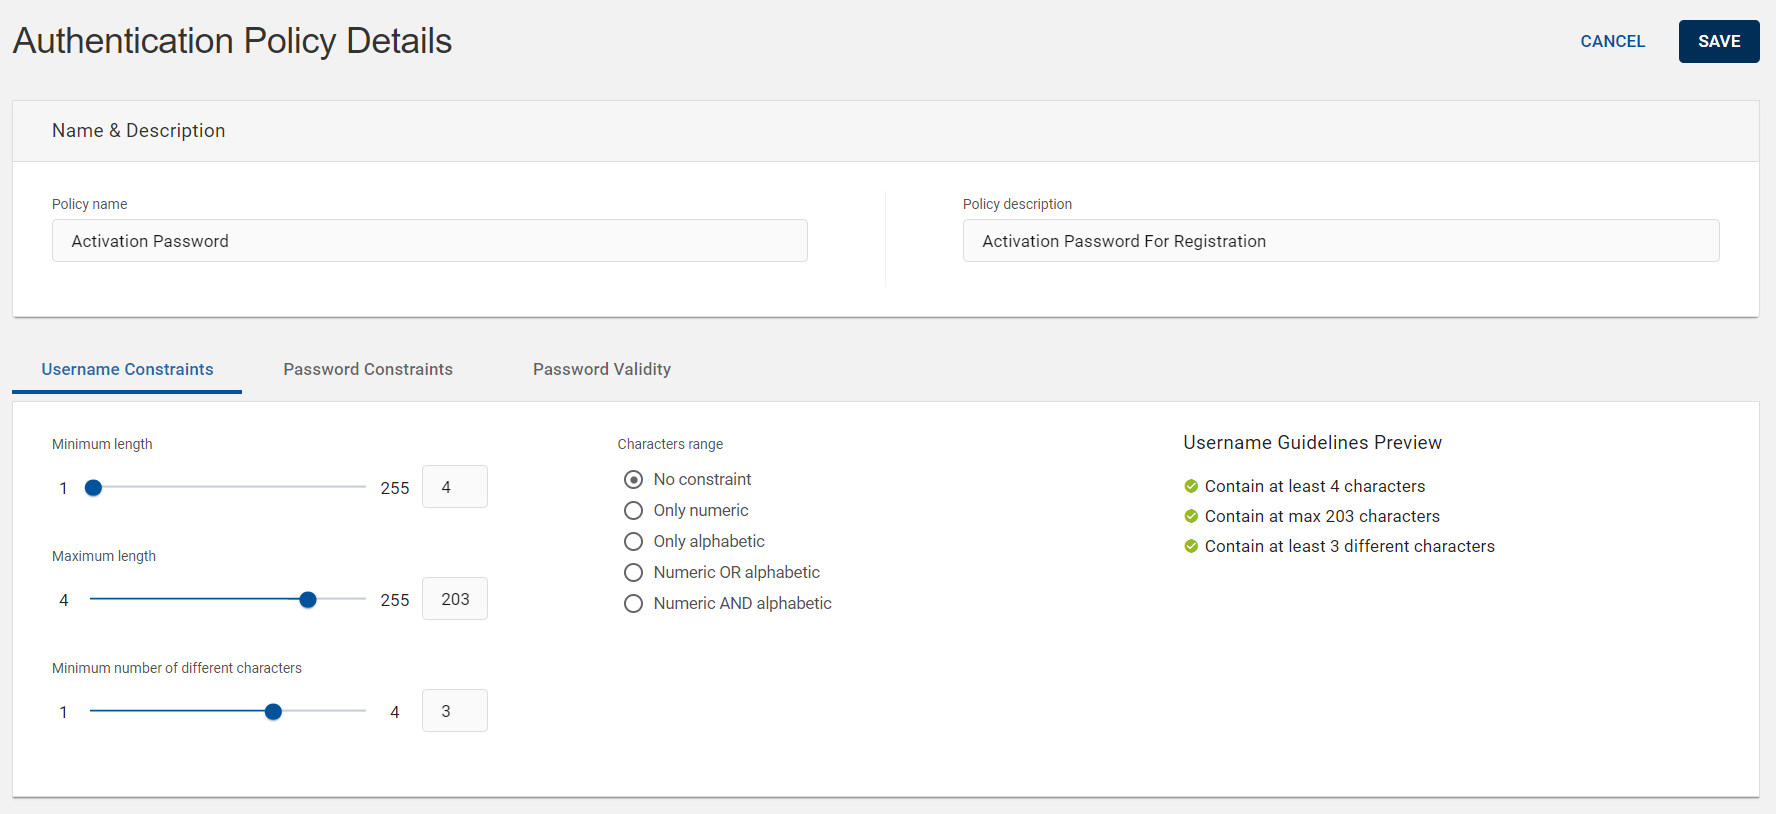Image resolution: width=1776 pixels, height=814 pixels.
Task: Select Numeric OR alphabetic option
Action: 633,573
